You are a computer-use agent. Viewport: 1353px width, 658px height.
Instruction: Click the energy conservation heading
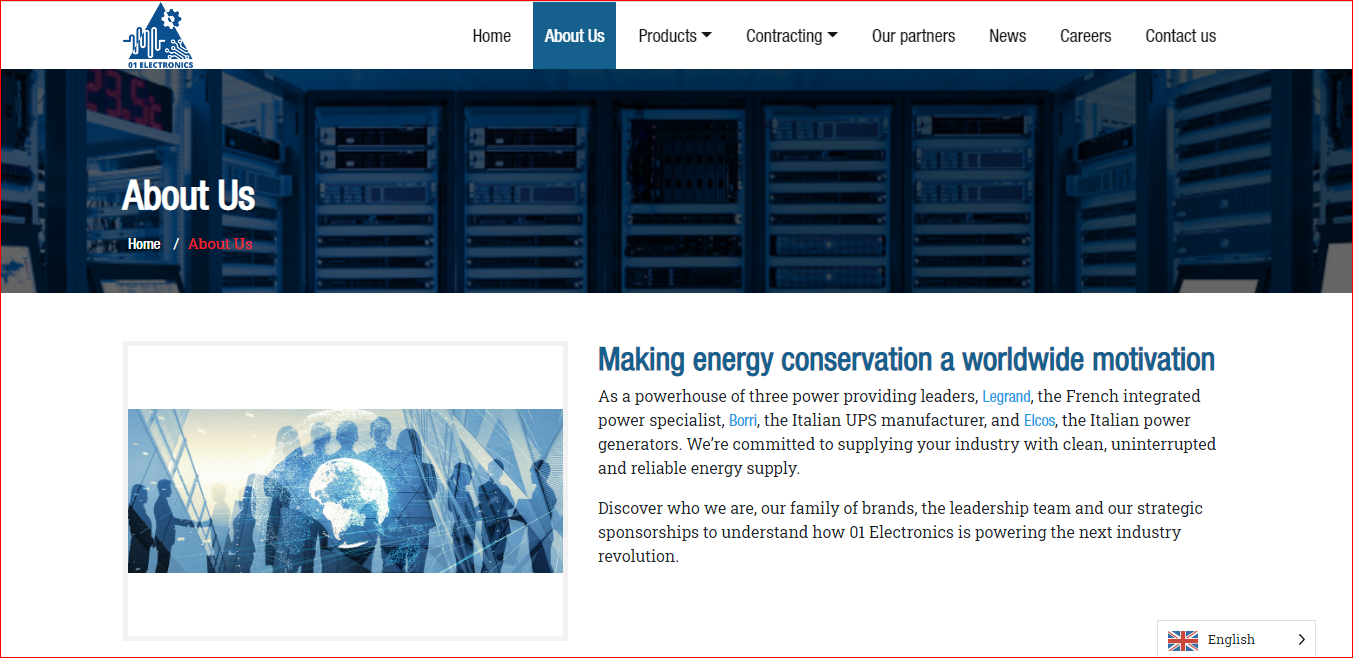click(906, 359)
